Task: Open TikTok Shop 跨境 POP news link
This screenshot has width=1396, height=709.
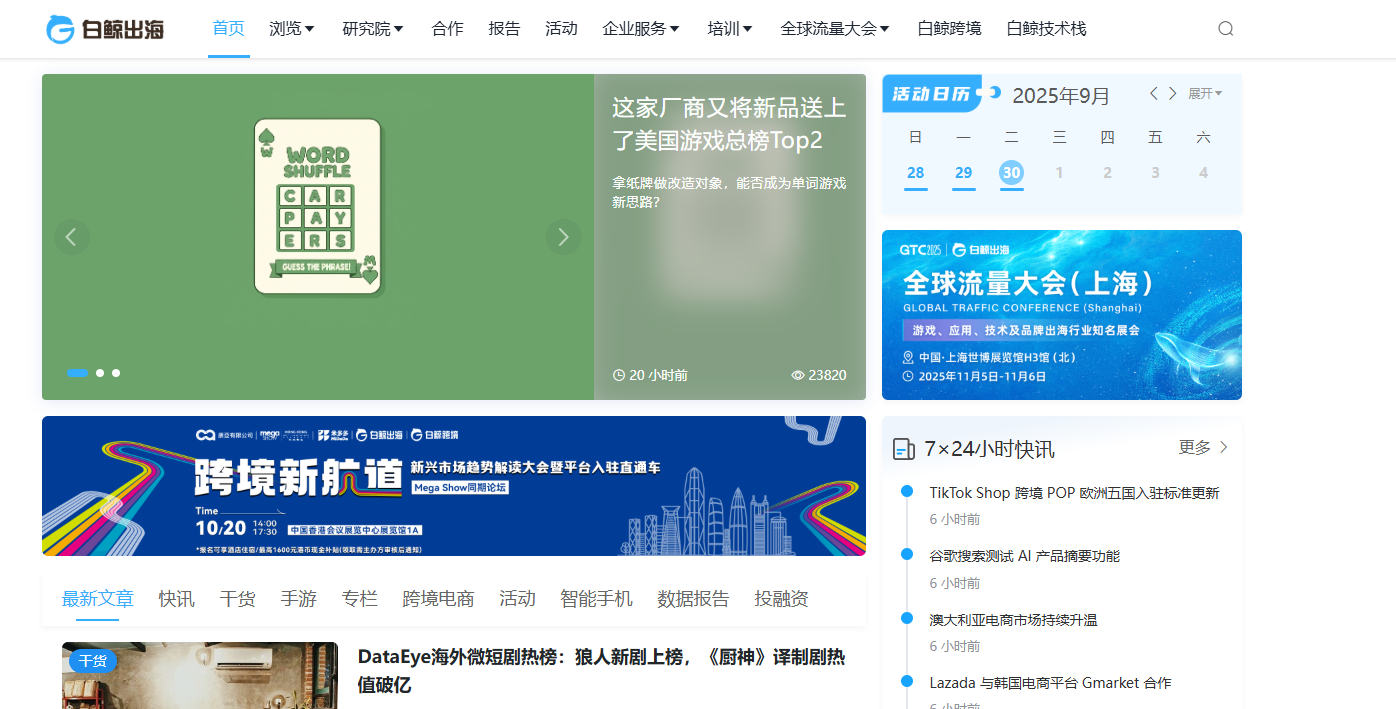Action: coord(1074,493)
